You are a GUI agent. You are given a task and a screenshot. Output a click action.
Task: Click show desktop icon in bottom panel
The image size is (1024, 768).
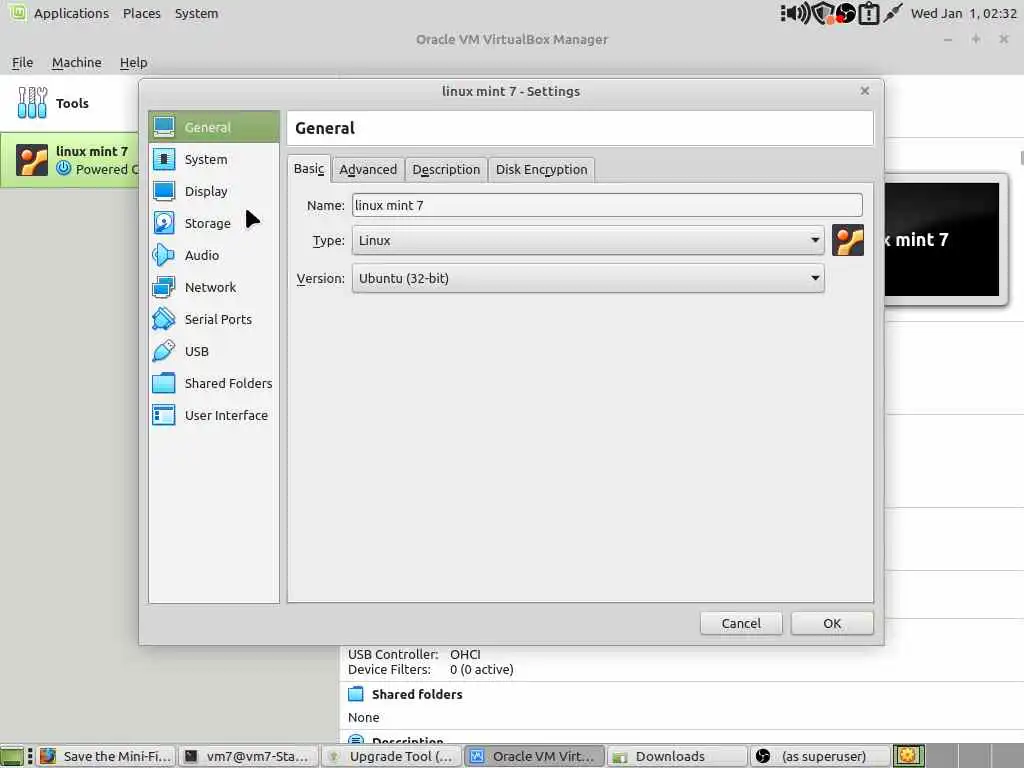click(x=12, y=756)
